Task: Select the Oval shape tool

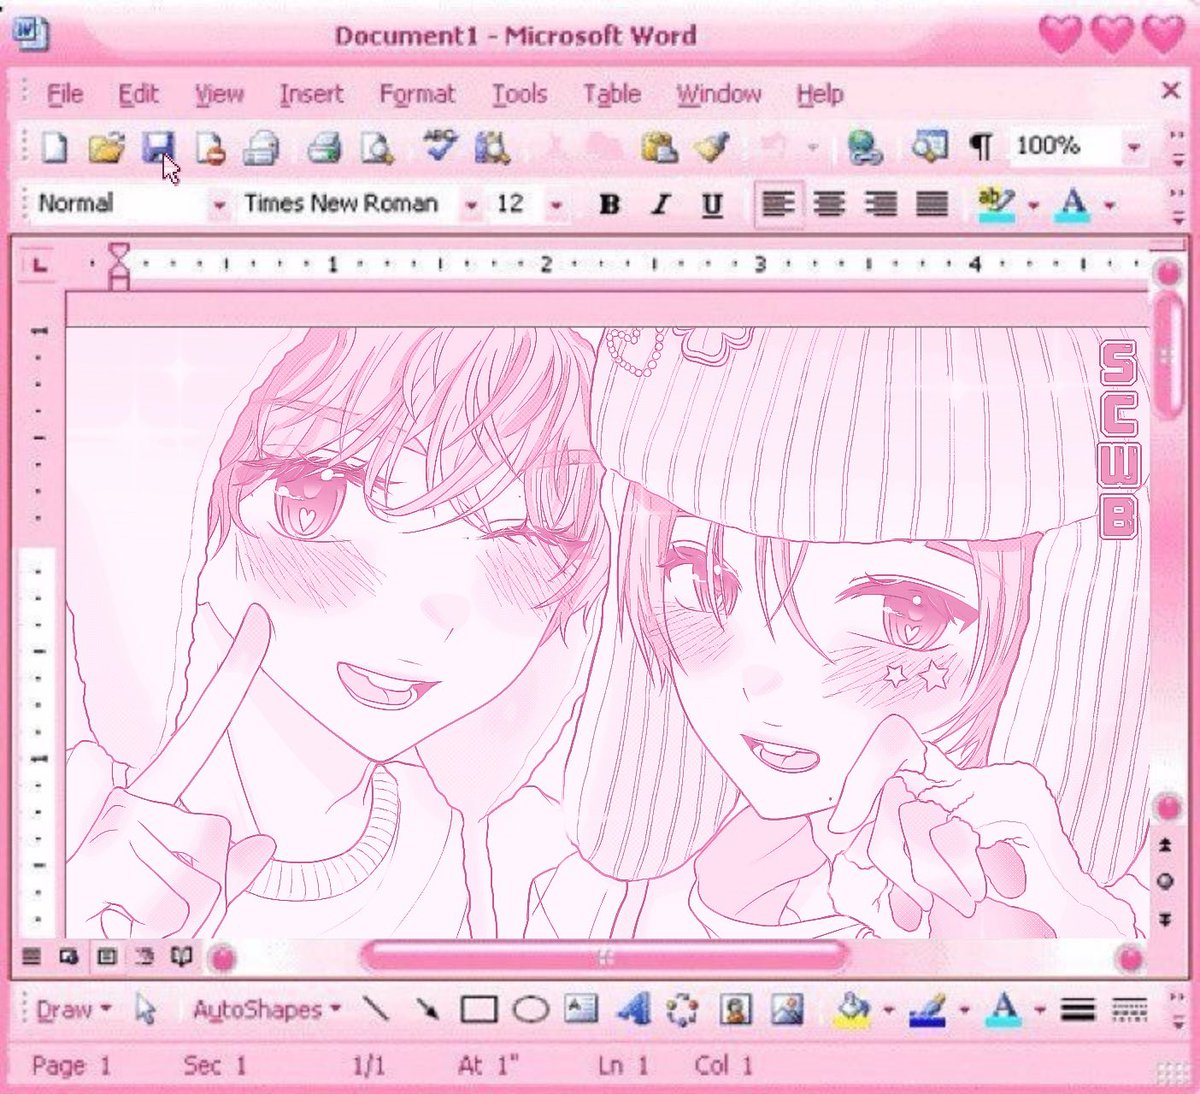Action: pos(531,1010)
